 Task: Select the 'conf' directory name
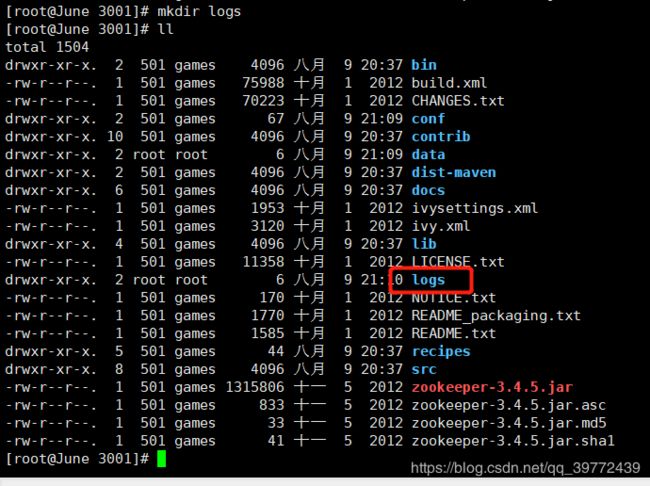428,119
